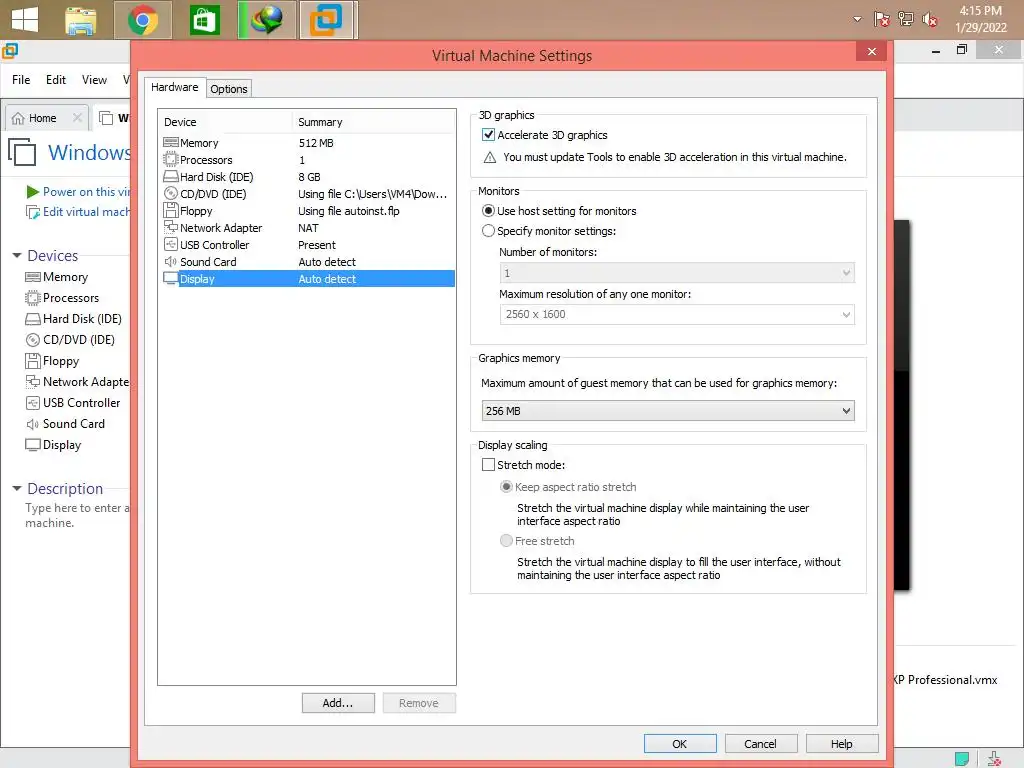
Task: Click the Display monitor icon in the dialog list
Action: (170, 278)
